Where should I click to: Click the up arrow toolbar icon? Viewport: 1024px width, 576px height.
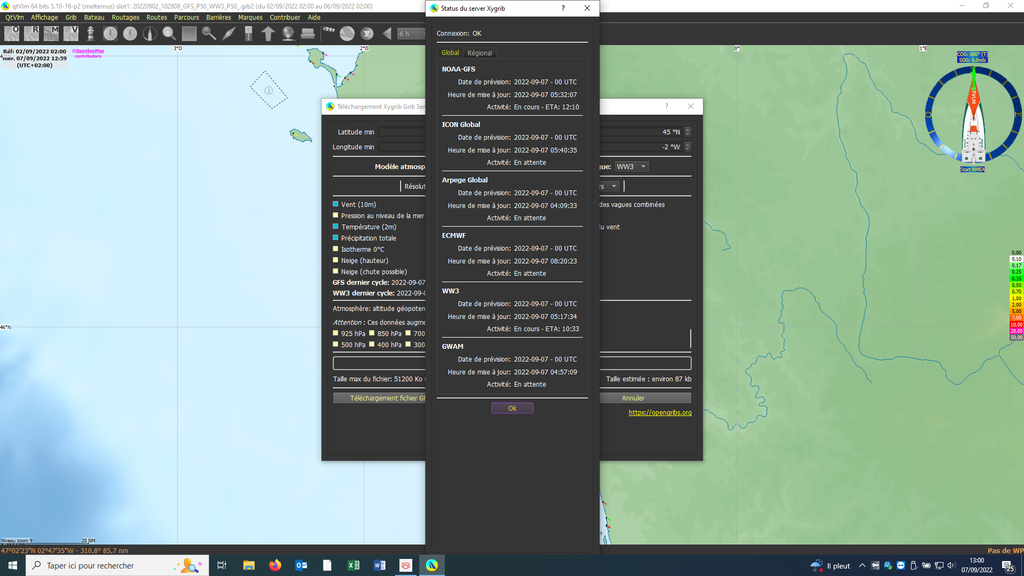point(268,33)
